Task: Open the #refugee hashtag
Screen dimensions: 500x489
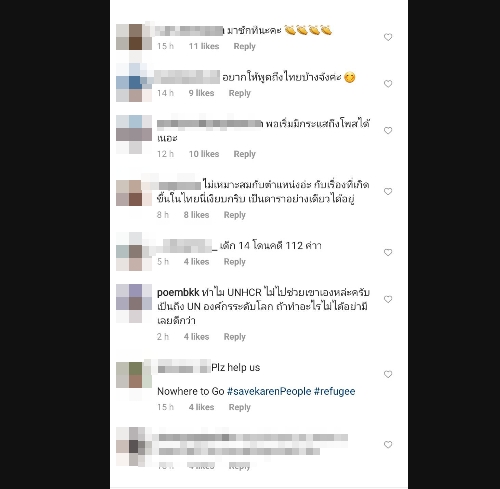Action: point(334,391)
